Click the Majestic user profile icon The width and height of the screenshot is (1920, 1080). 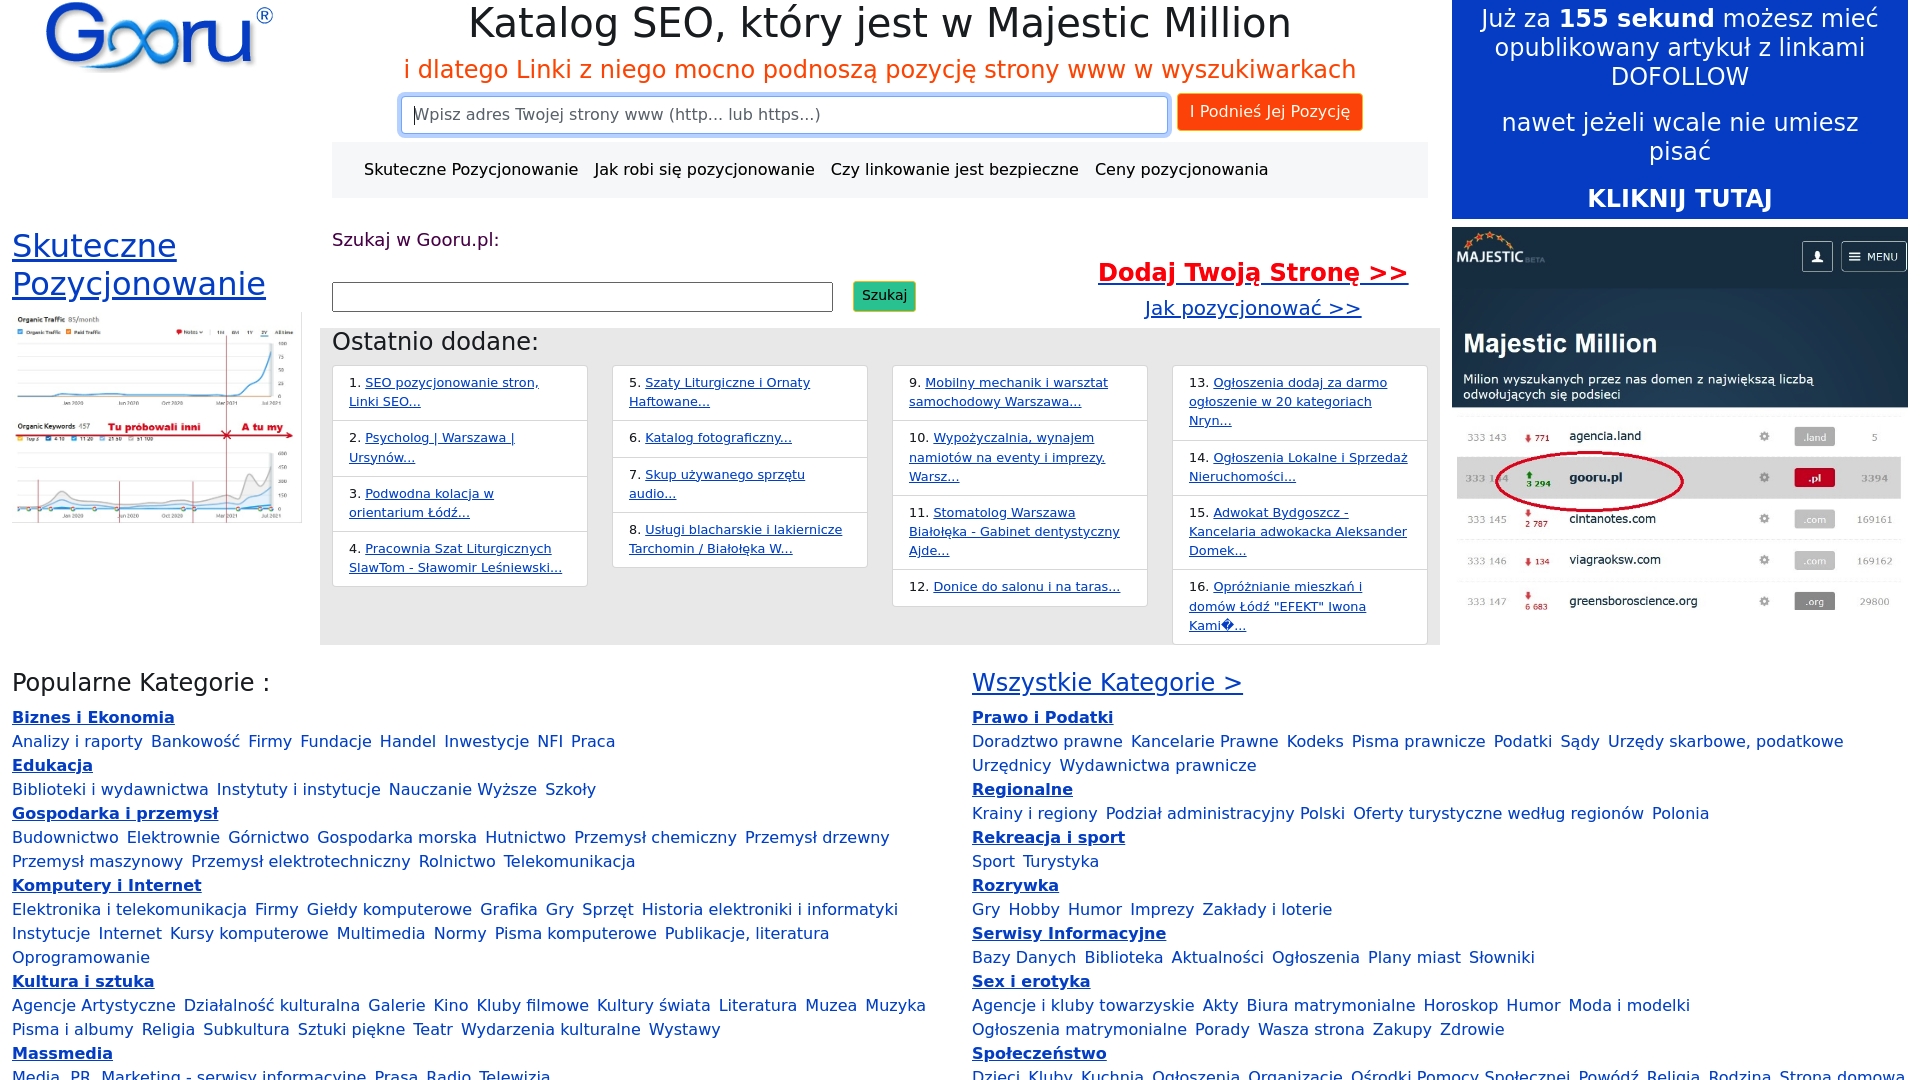[1817, 257]
